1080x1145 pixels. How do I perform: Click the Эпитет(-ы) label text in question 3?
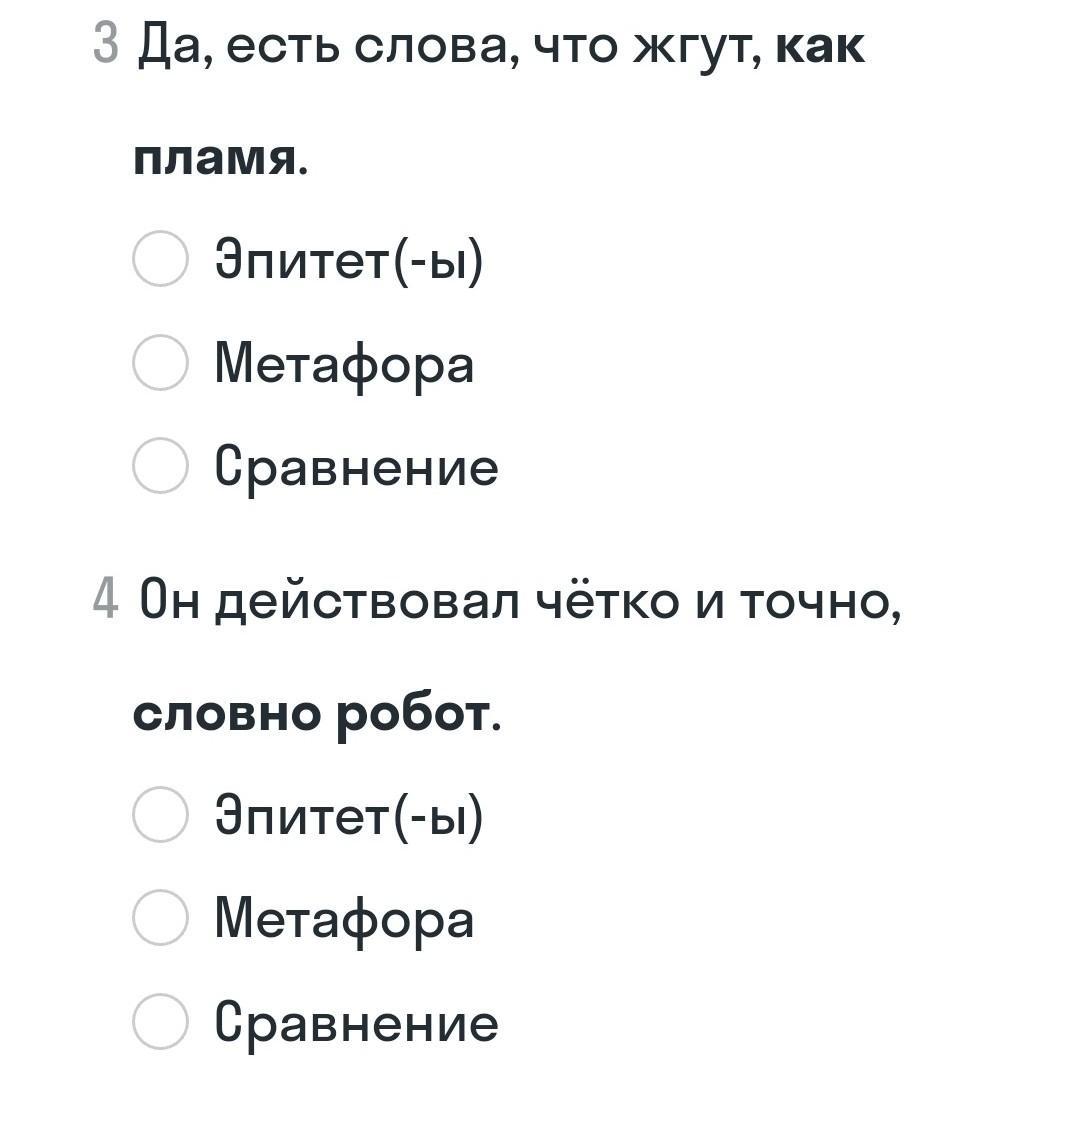pos(349,260)
